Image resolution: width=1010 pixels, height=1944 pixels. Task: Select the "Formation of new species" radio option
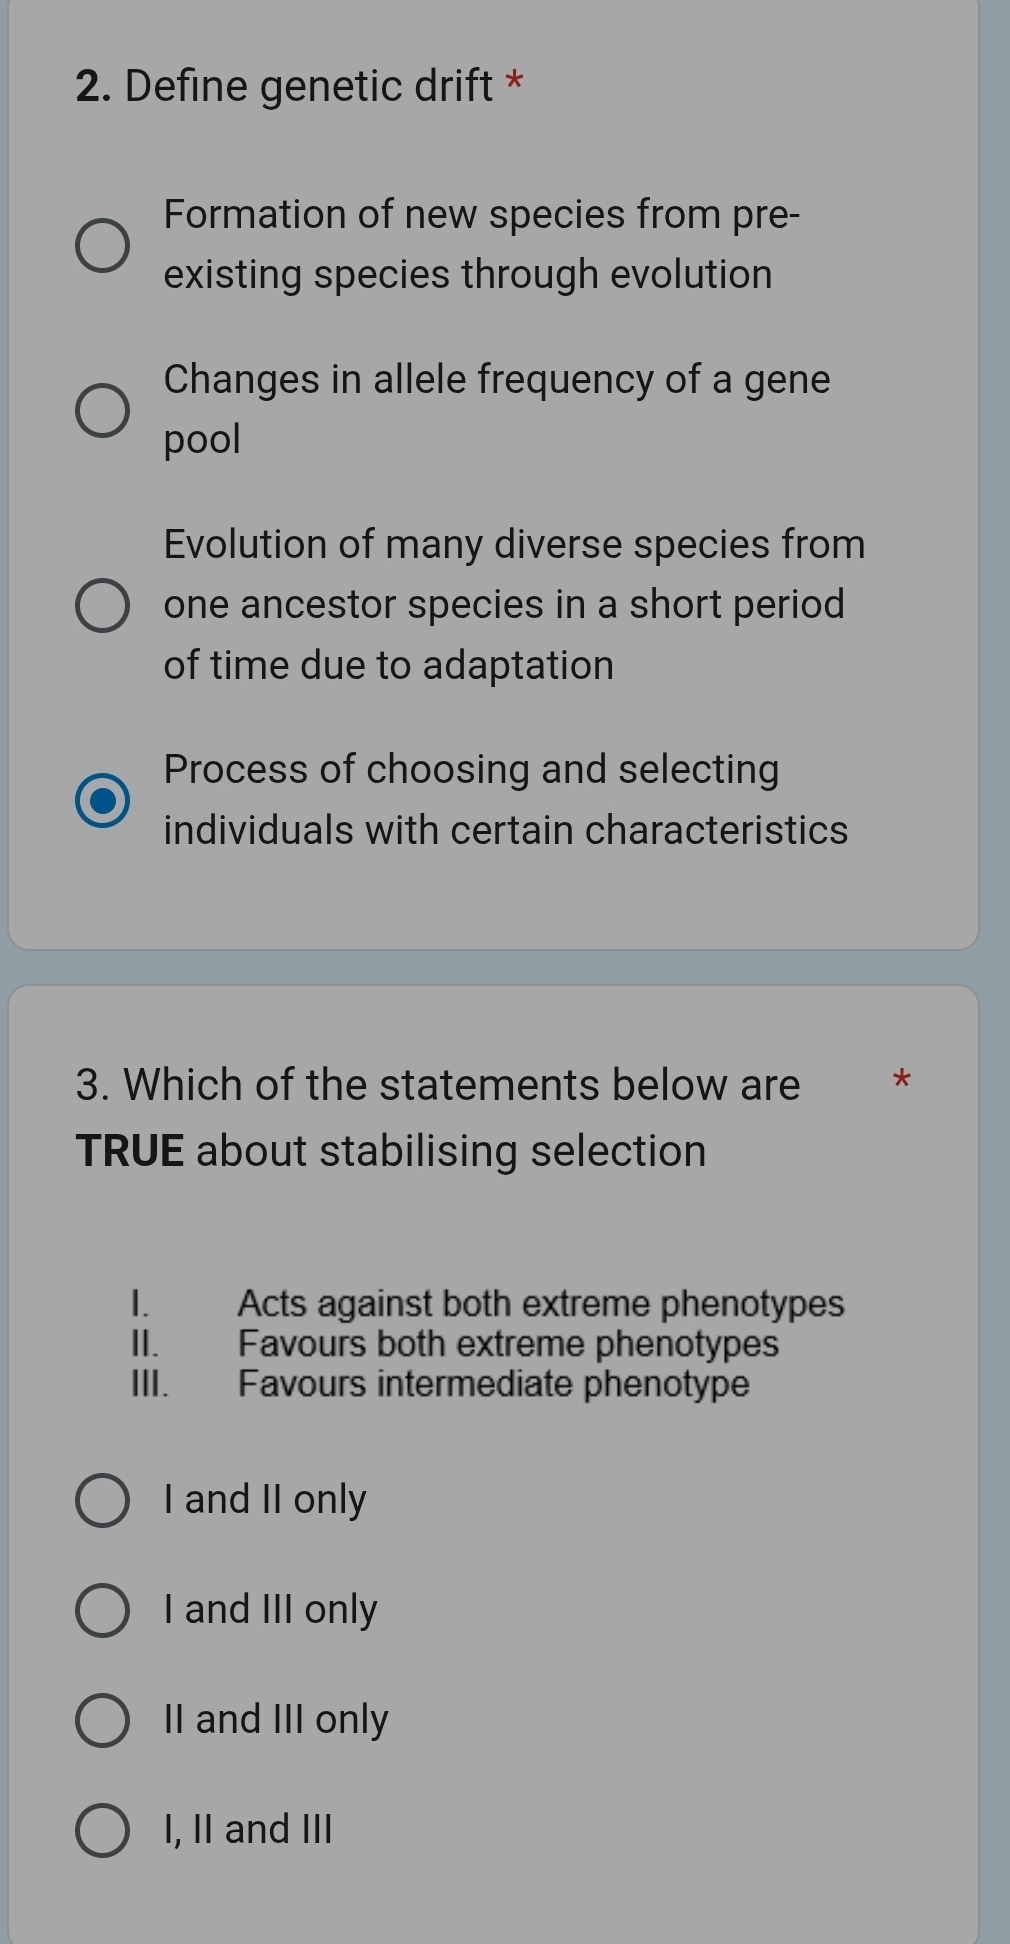[x=101, y=243]
